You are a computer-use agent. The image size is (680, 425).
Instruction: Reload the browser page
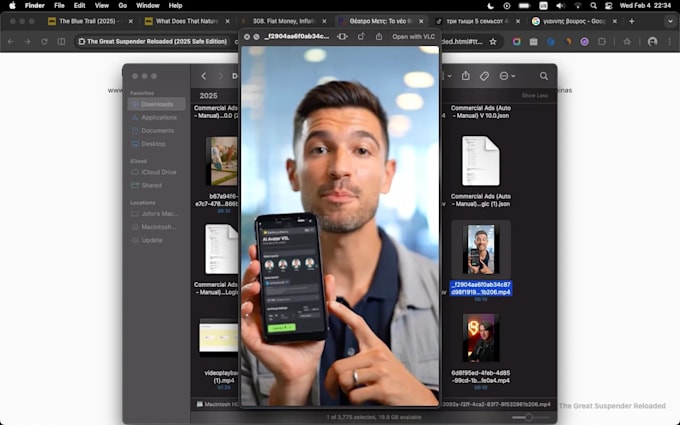[x=44, y=42]
